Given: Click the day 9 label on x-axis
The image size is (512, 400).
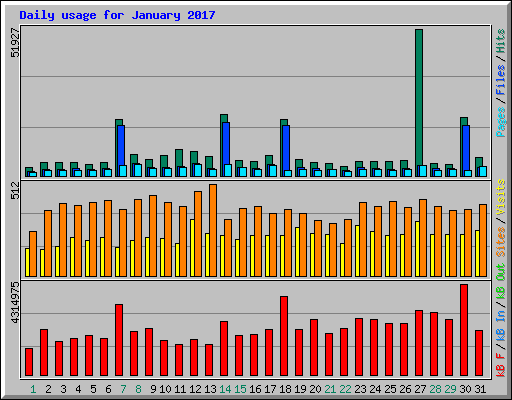Looking at the screenshot, I should 153,389.
